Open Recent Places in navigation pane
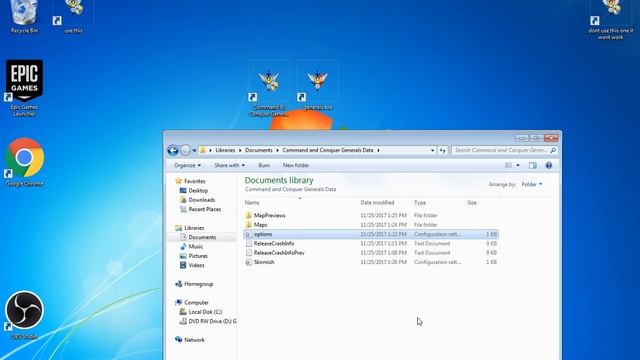 [x=200, y=209]
